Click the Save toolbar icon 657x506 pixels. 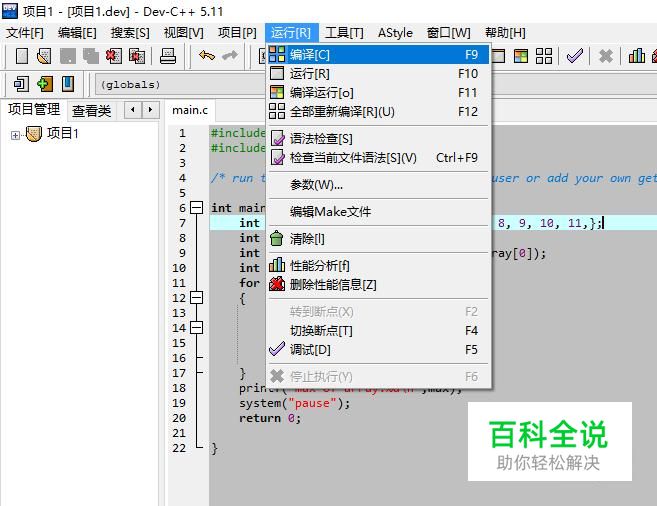(68, 56)
